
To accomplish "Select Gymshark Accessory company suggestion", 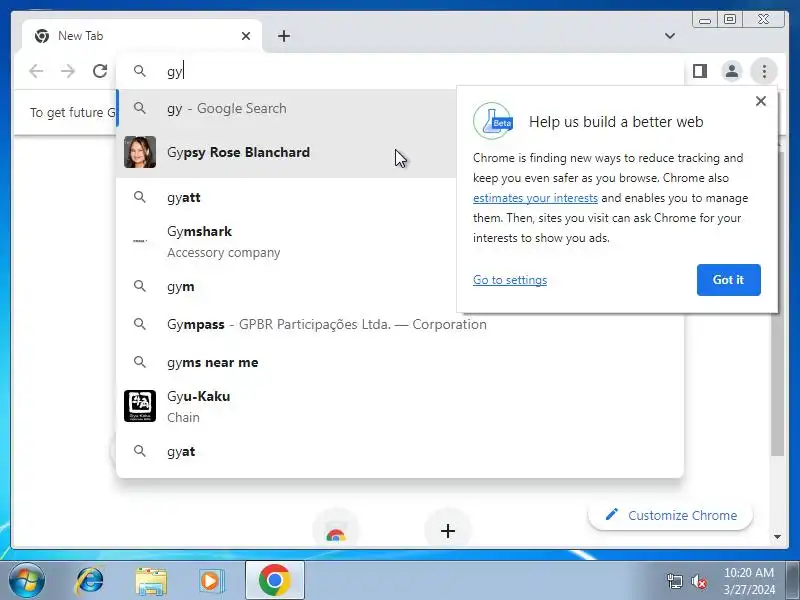I will [x=286, y=241].
